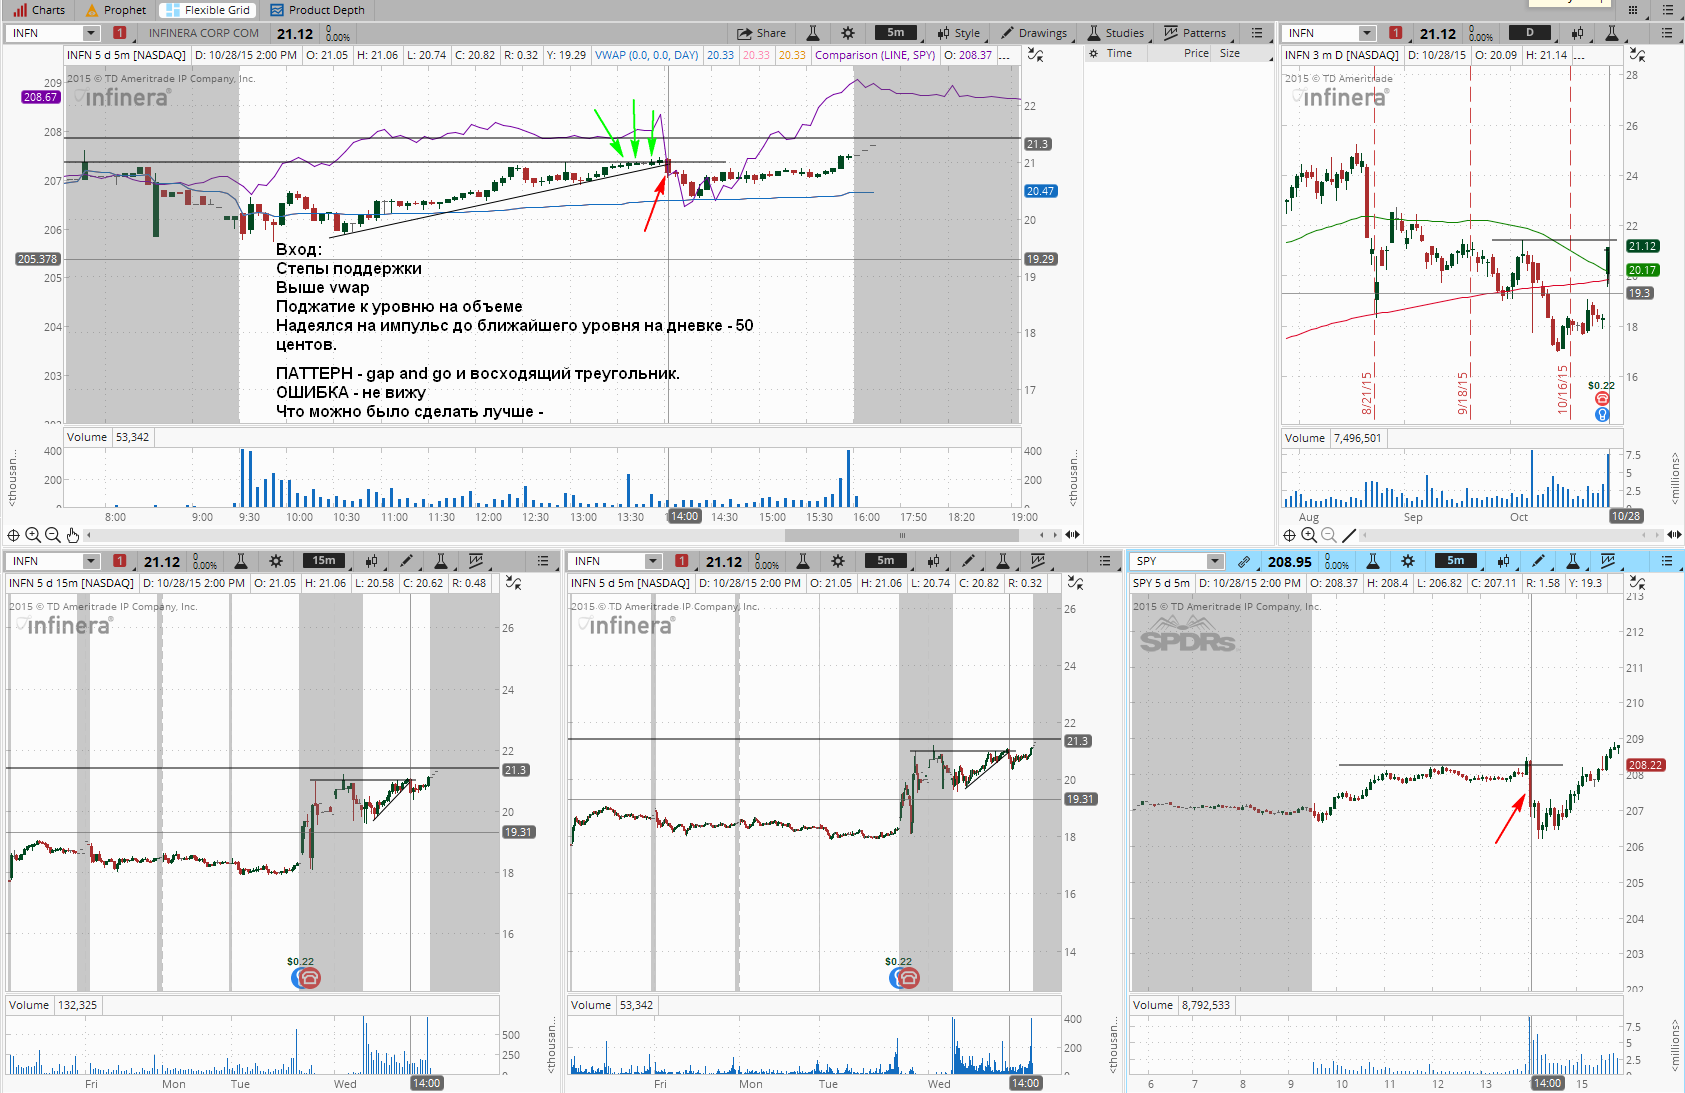Viewport: 1685px width, 1093px height.
Task: Select pan crosshair tool below main chart
Action: pos(14,535)
